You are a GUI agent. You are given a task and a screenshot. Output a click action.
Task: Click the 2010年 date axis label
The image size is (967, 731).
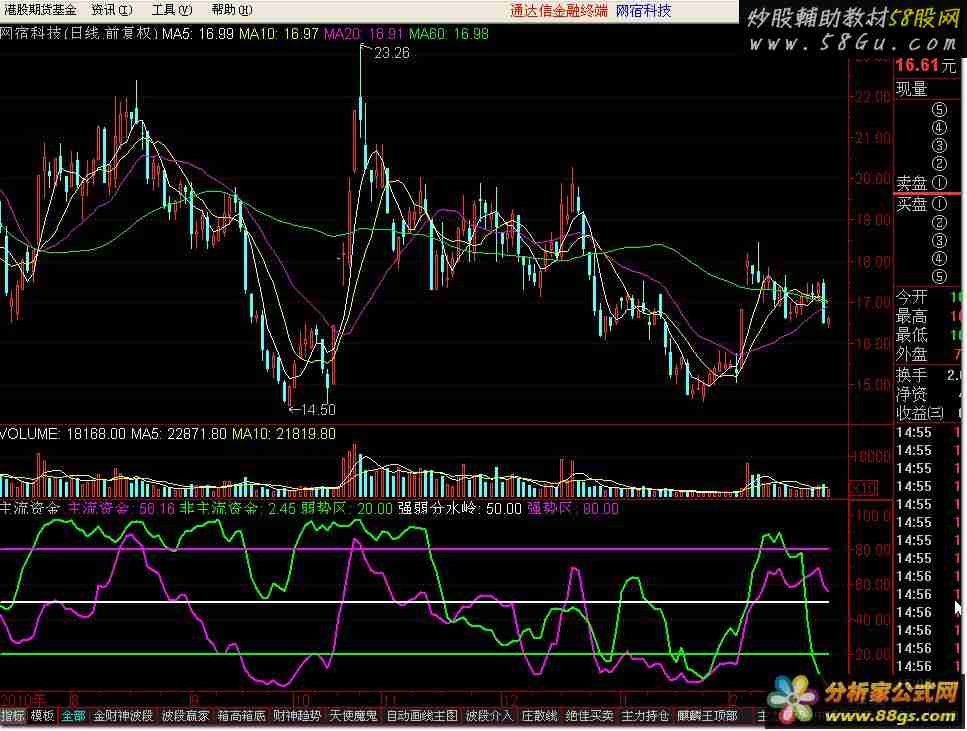[x=23, y=701]
